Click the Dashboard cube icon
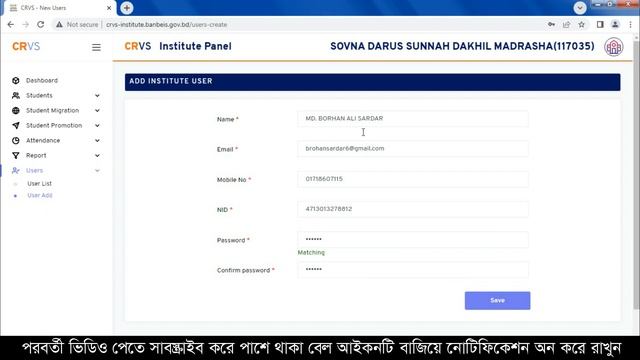The height and width of the screenshot is (360, 640). [x=16, y=80]
